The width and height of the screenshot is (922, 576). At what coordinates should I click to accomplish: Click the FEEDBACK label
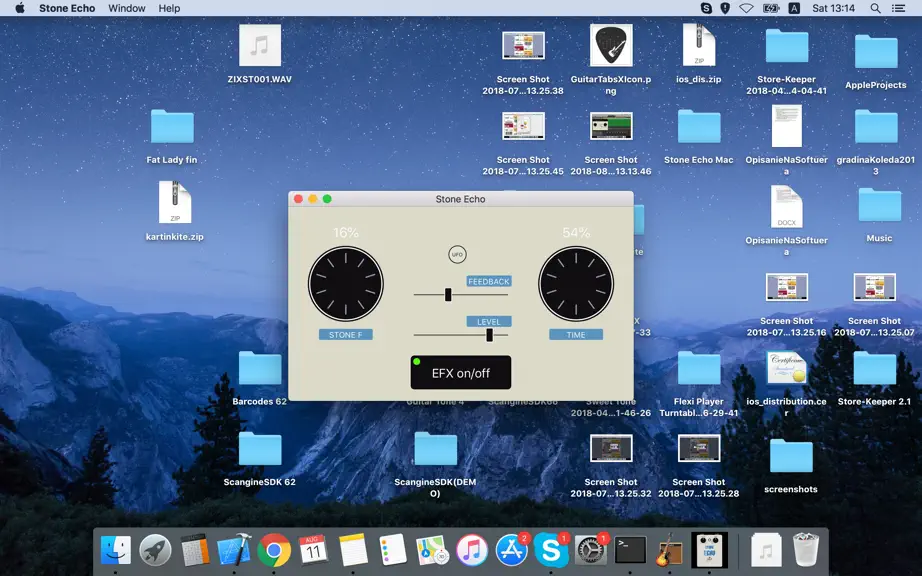point(489,282)
